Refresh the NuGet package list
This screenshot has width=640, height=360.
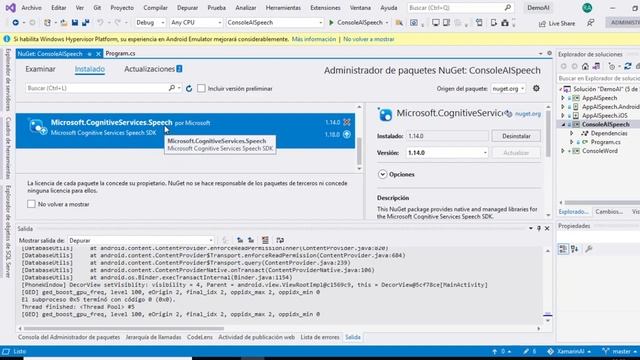pos(189,89)
